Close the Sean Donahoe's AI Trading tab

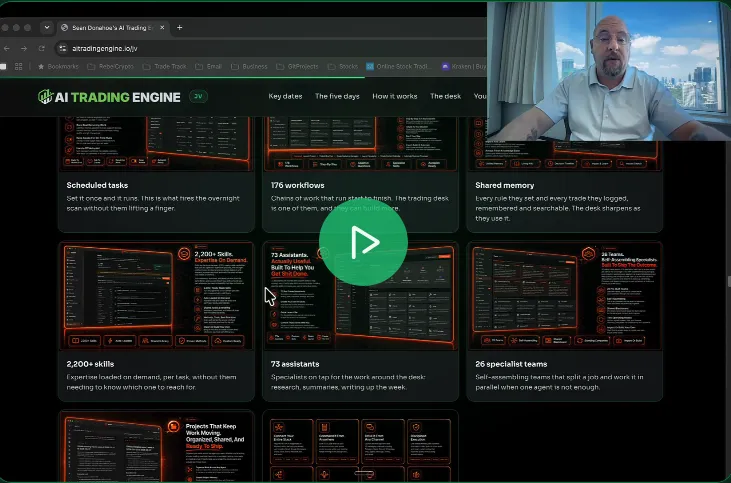(x=162, y=28)
